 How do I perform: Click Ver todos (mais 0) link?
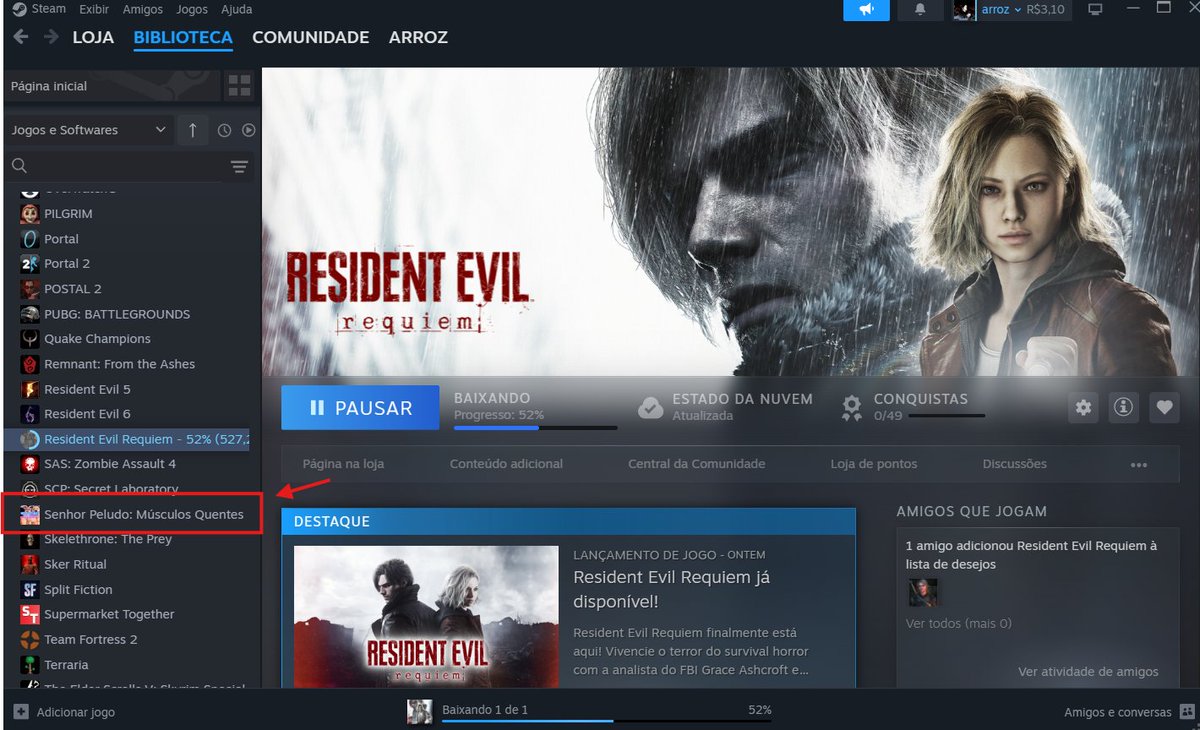(958, 623)
